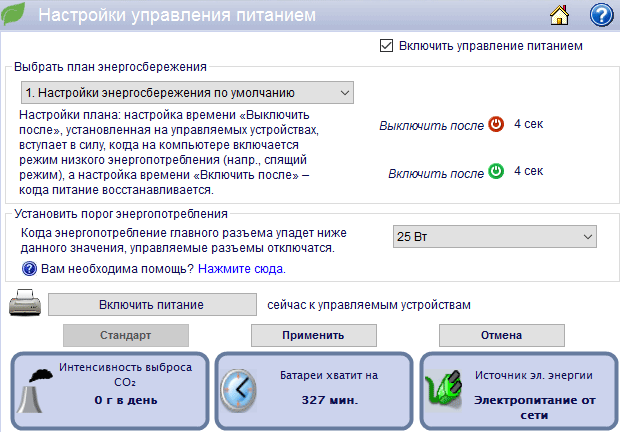This screenshot has height=435, width=620.
Task: Click the Стандарт button
Action: (x=126, y=335)
